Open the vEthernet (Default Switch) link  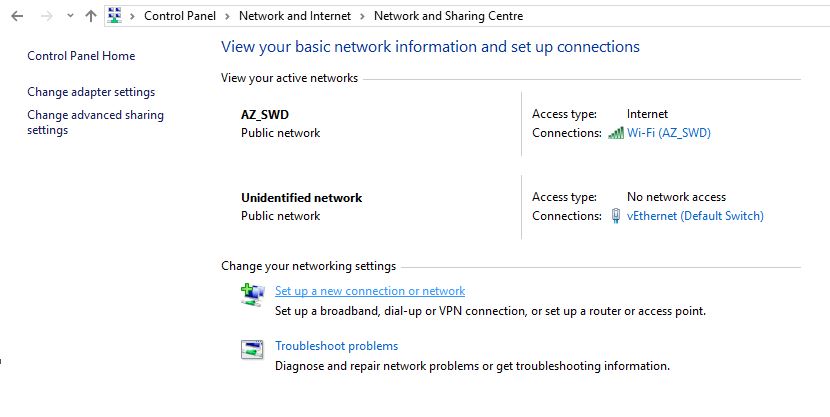click(x=695, y=216)
